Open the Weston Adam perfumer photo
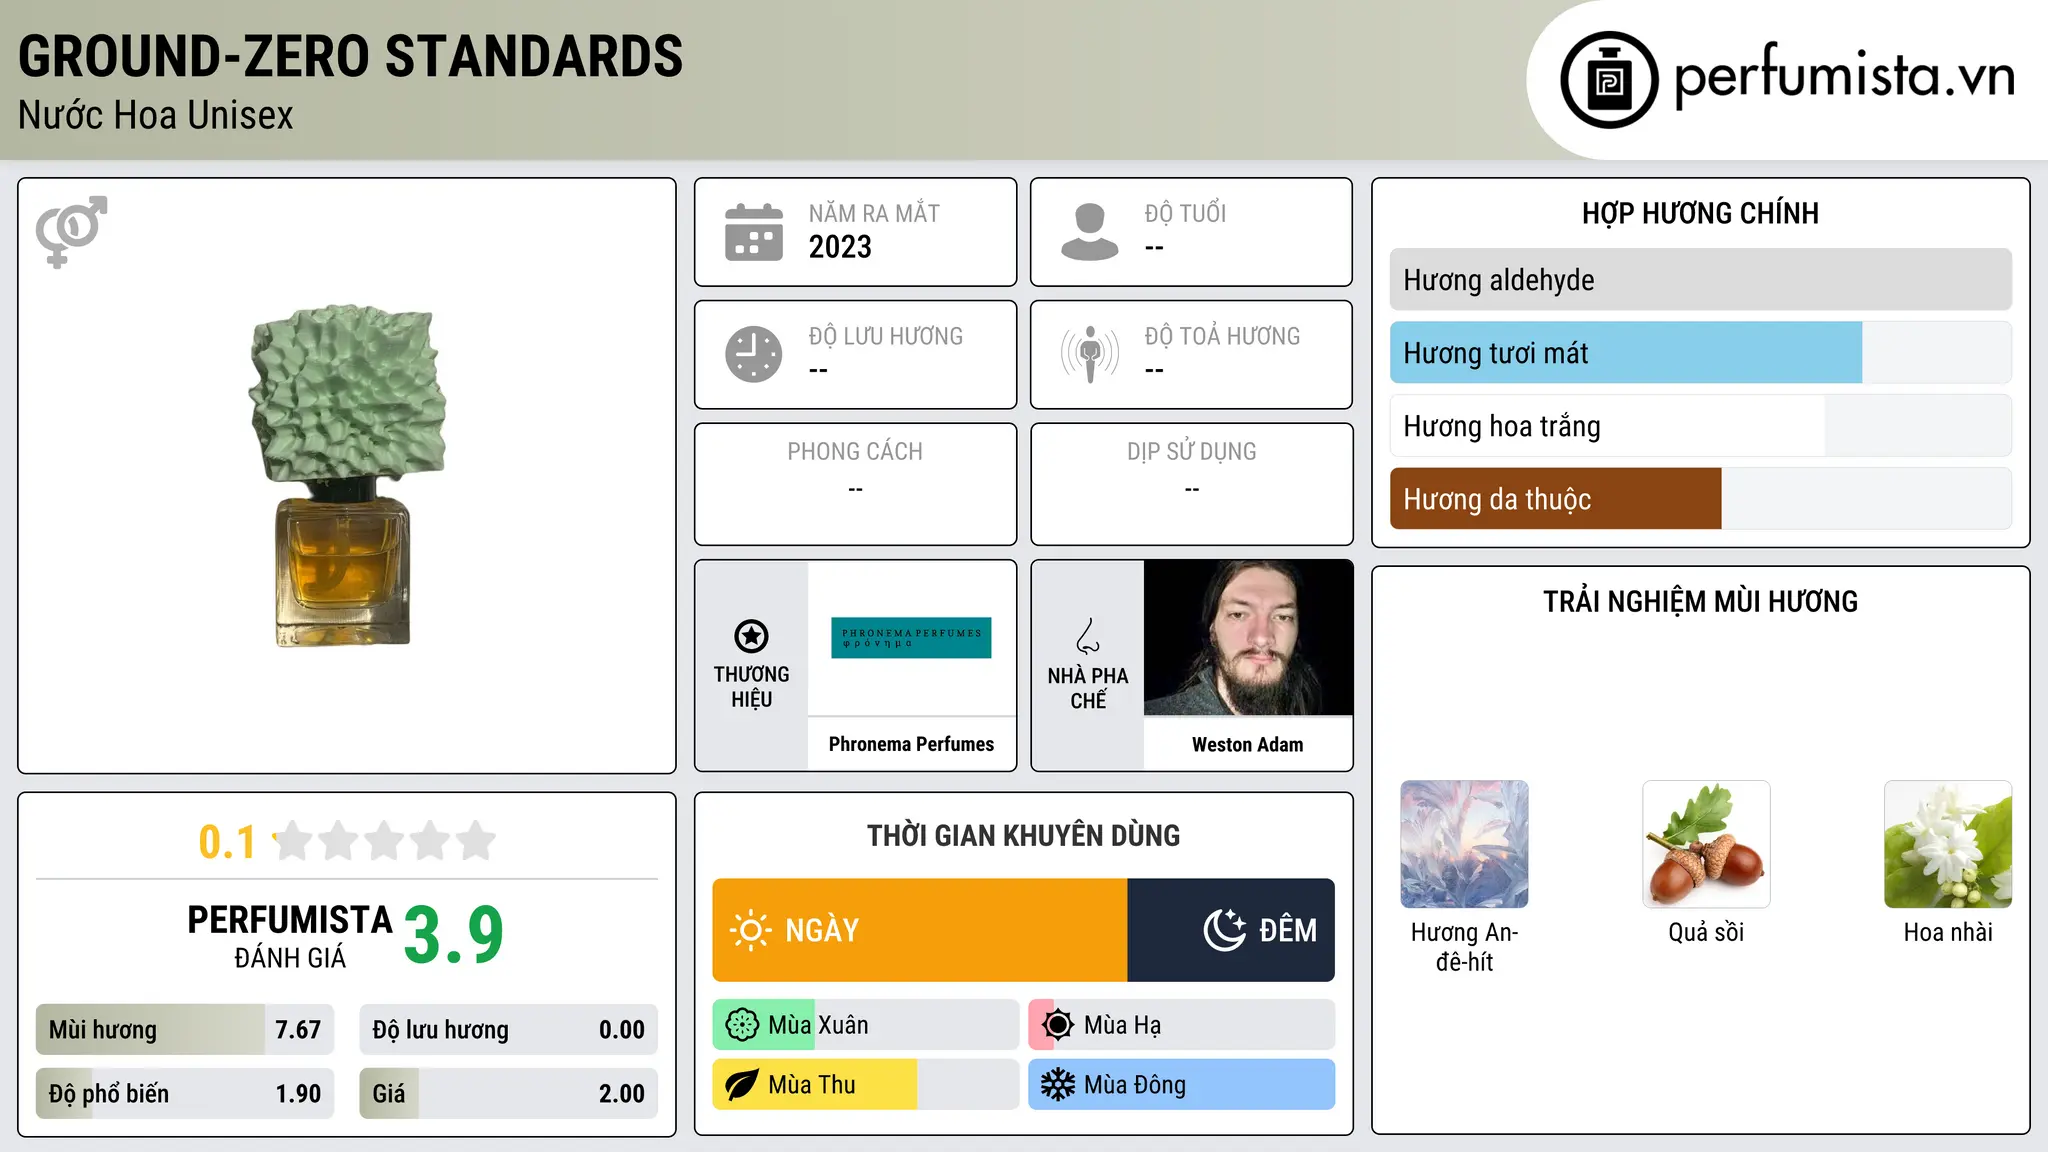The image size is (2048, 1152). (x=1248, y=638)
